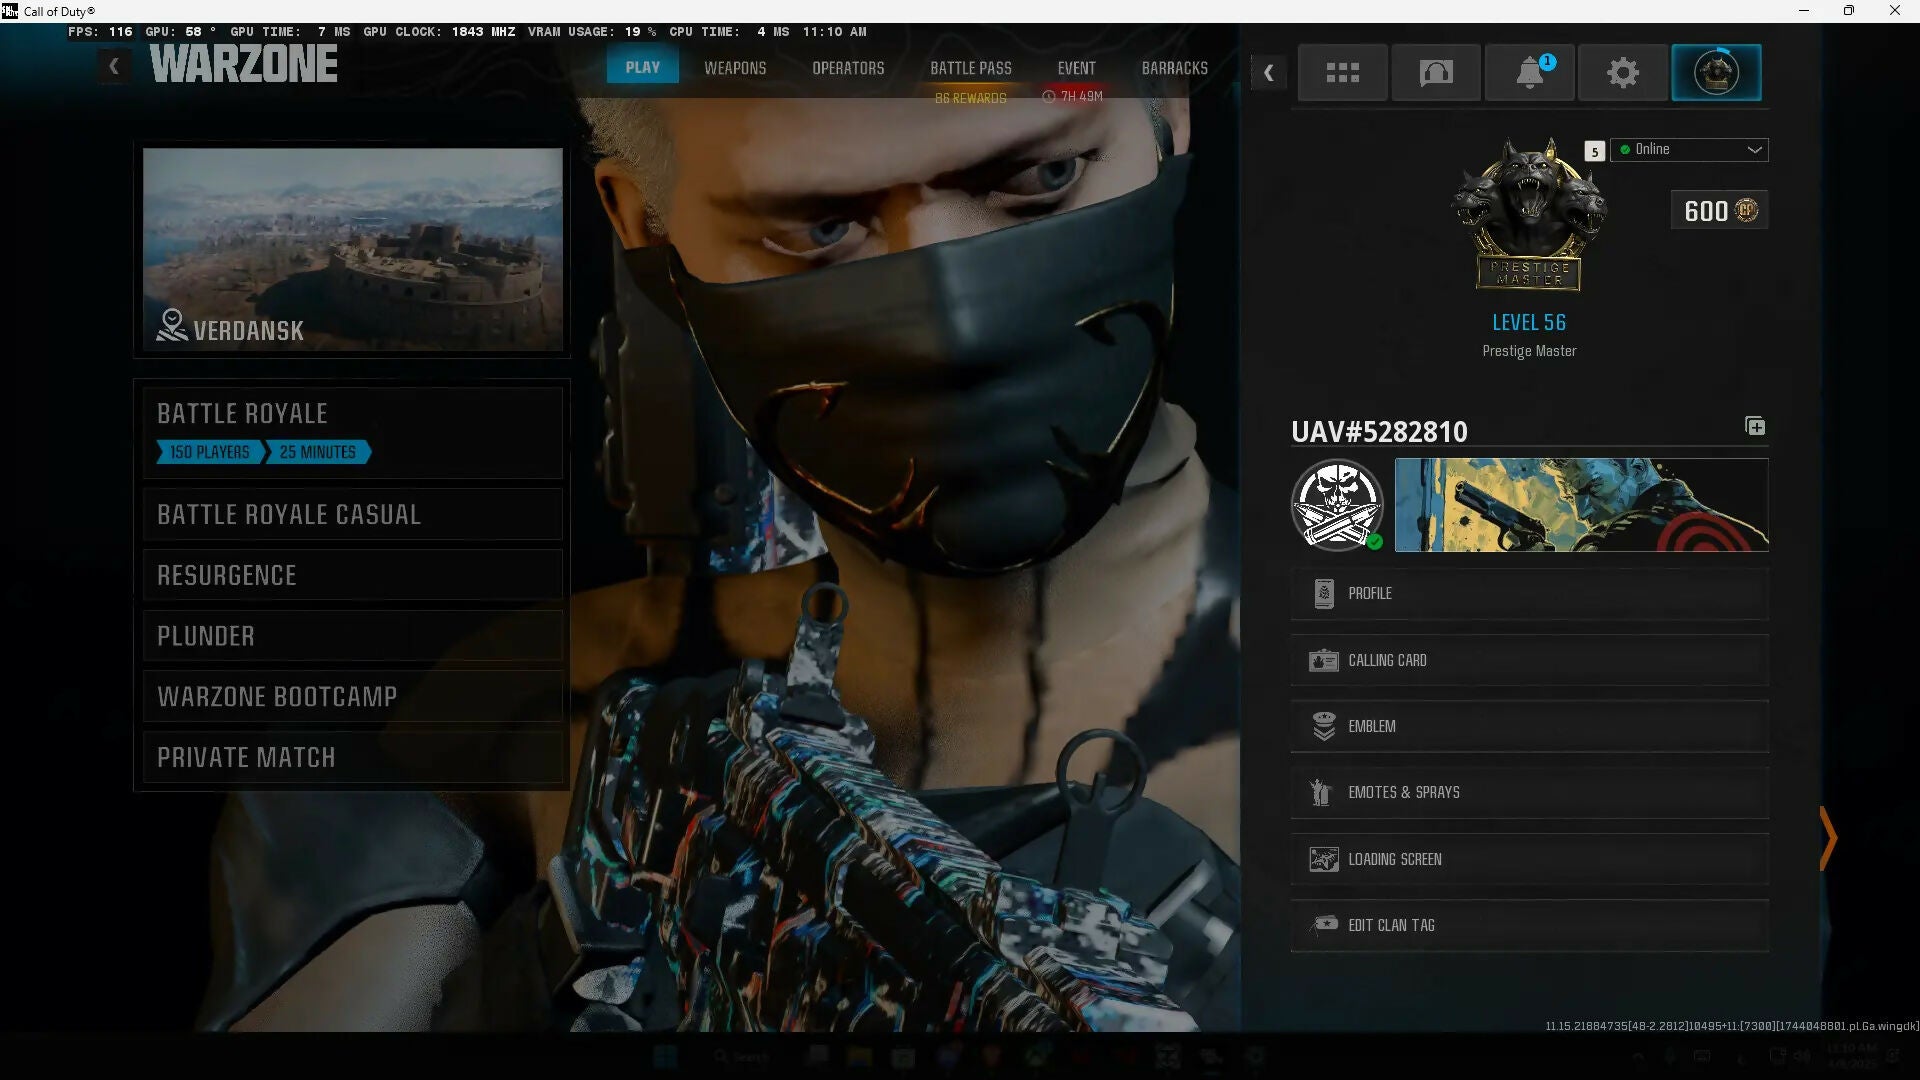The height and width of the screenshot is (1080, 1920).
Task: Open the Loading Screen option
Action: [1529, 859]
